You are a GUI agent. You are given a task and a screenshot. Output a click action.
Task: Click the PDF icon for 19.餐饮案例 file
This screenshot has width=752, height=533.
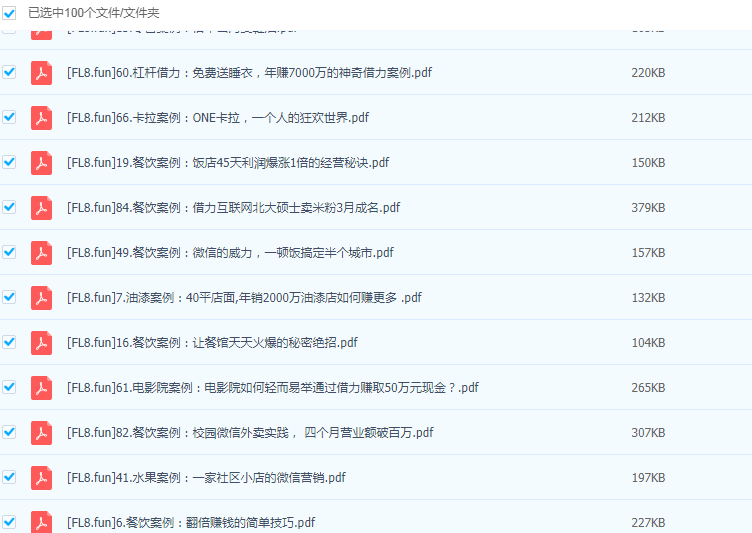[41, 163]
